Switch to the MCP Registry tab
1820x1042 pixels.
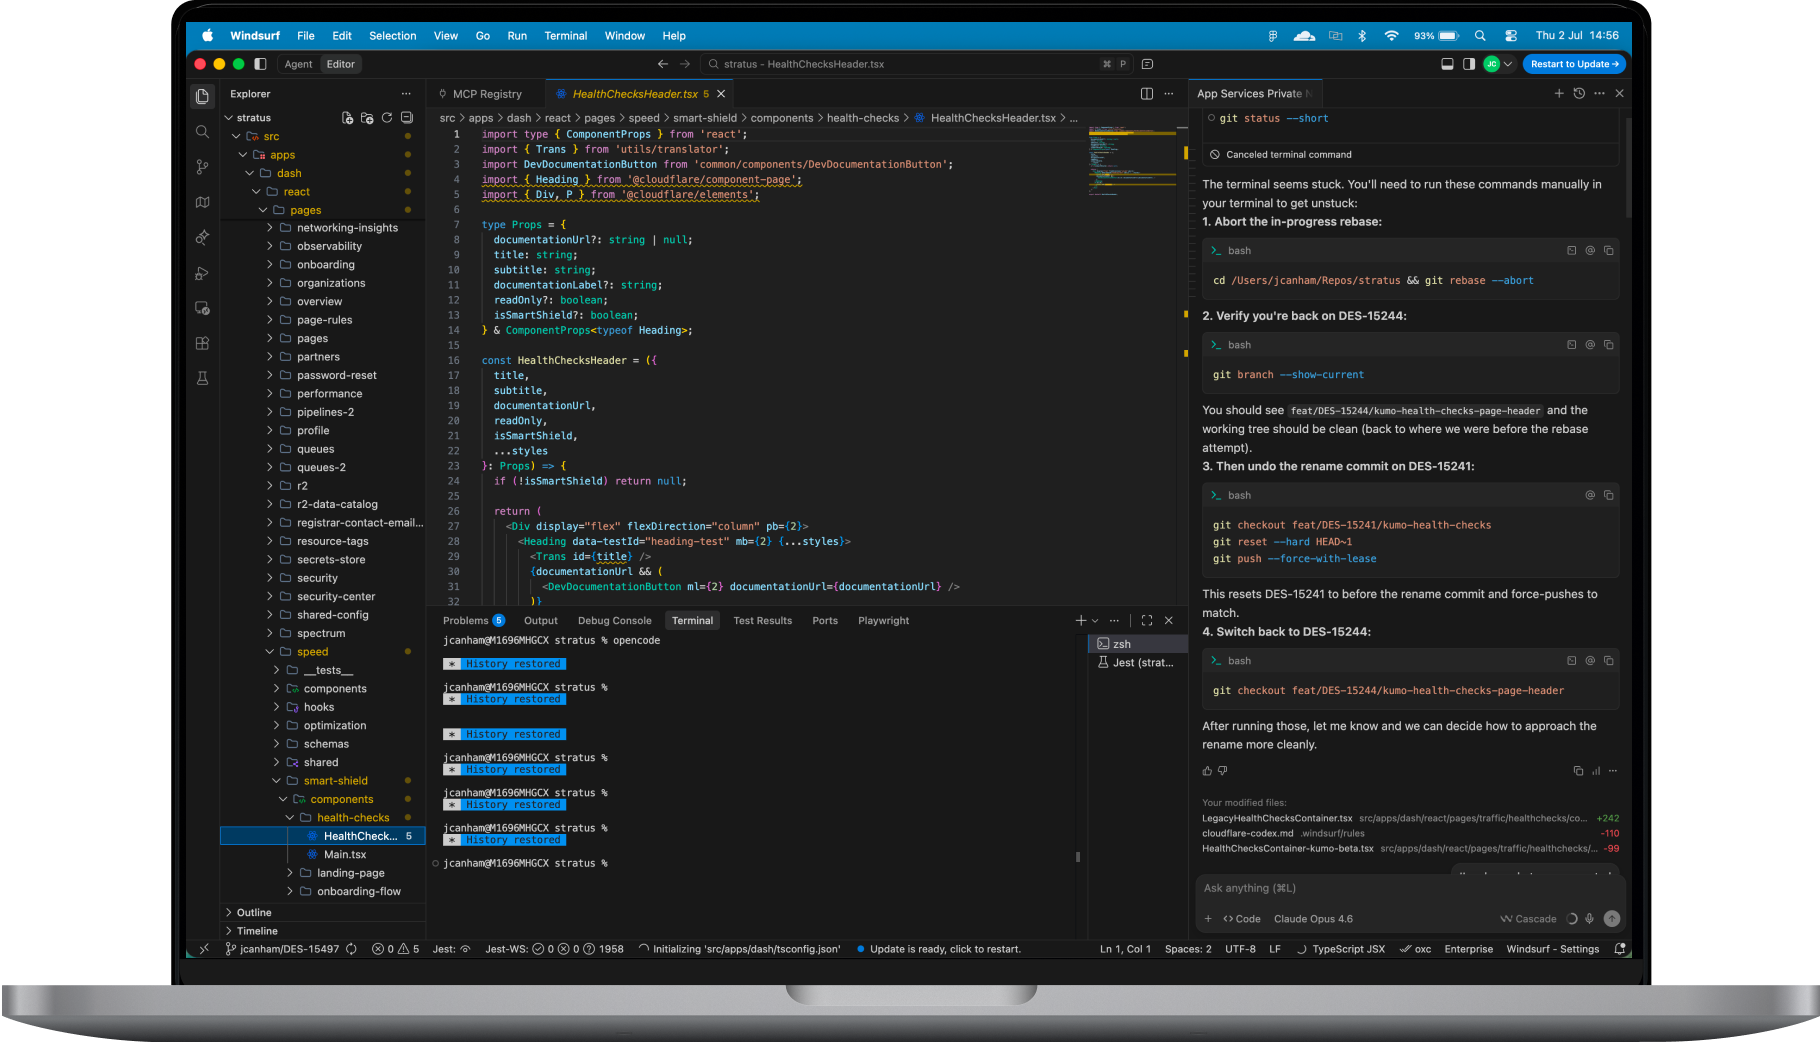[x=487, y=94]
